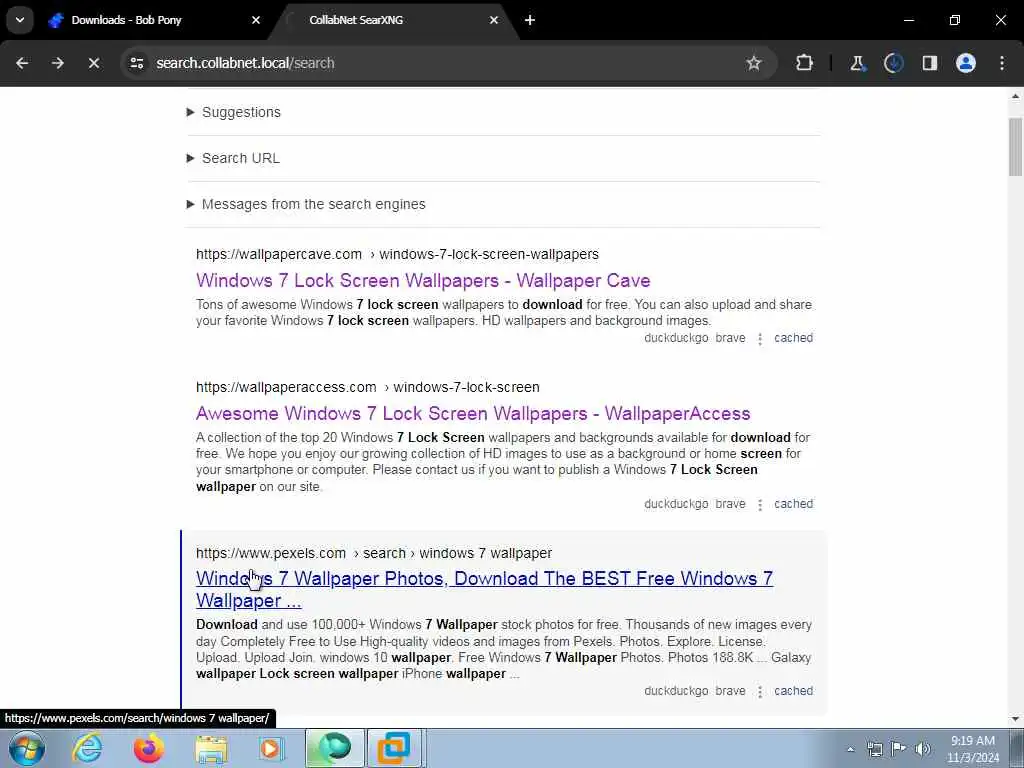Select the green browser taskbar button
This screenshot has height=768, width=1024.
coord(334,748)
